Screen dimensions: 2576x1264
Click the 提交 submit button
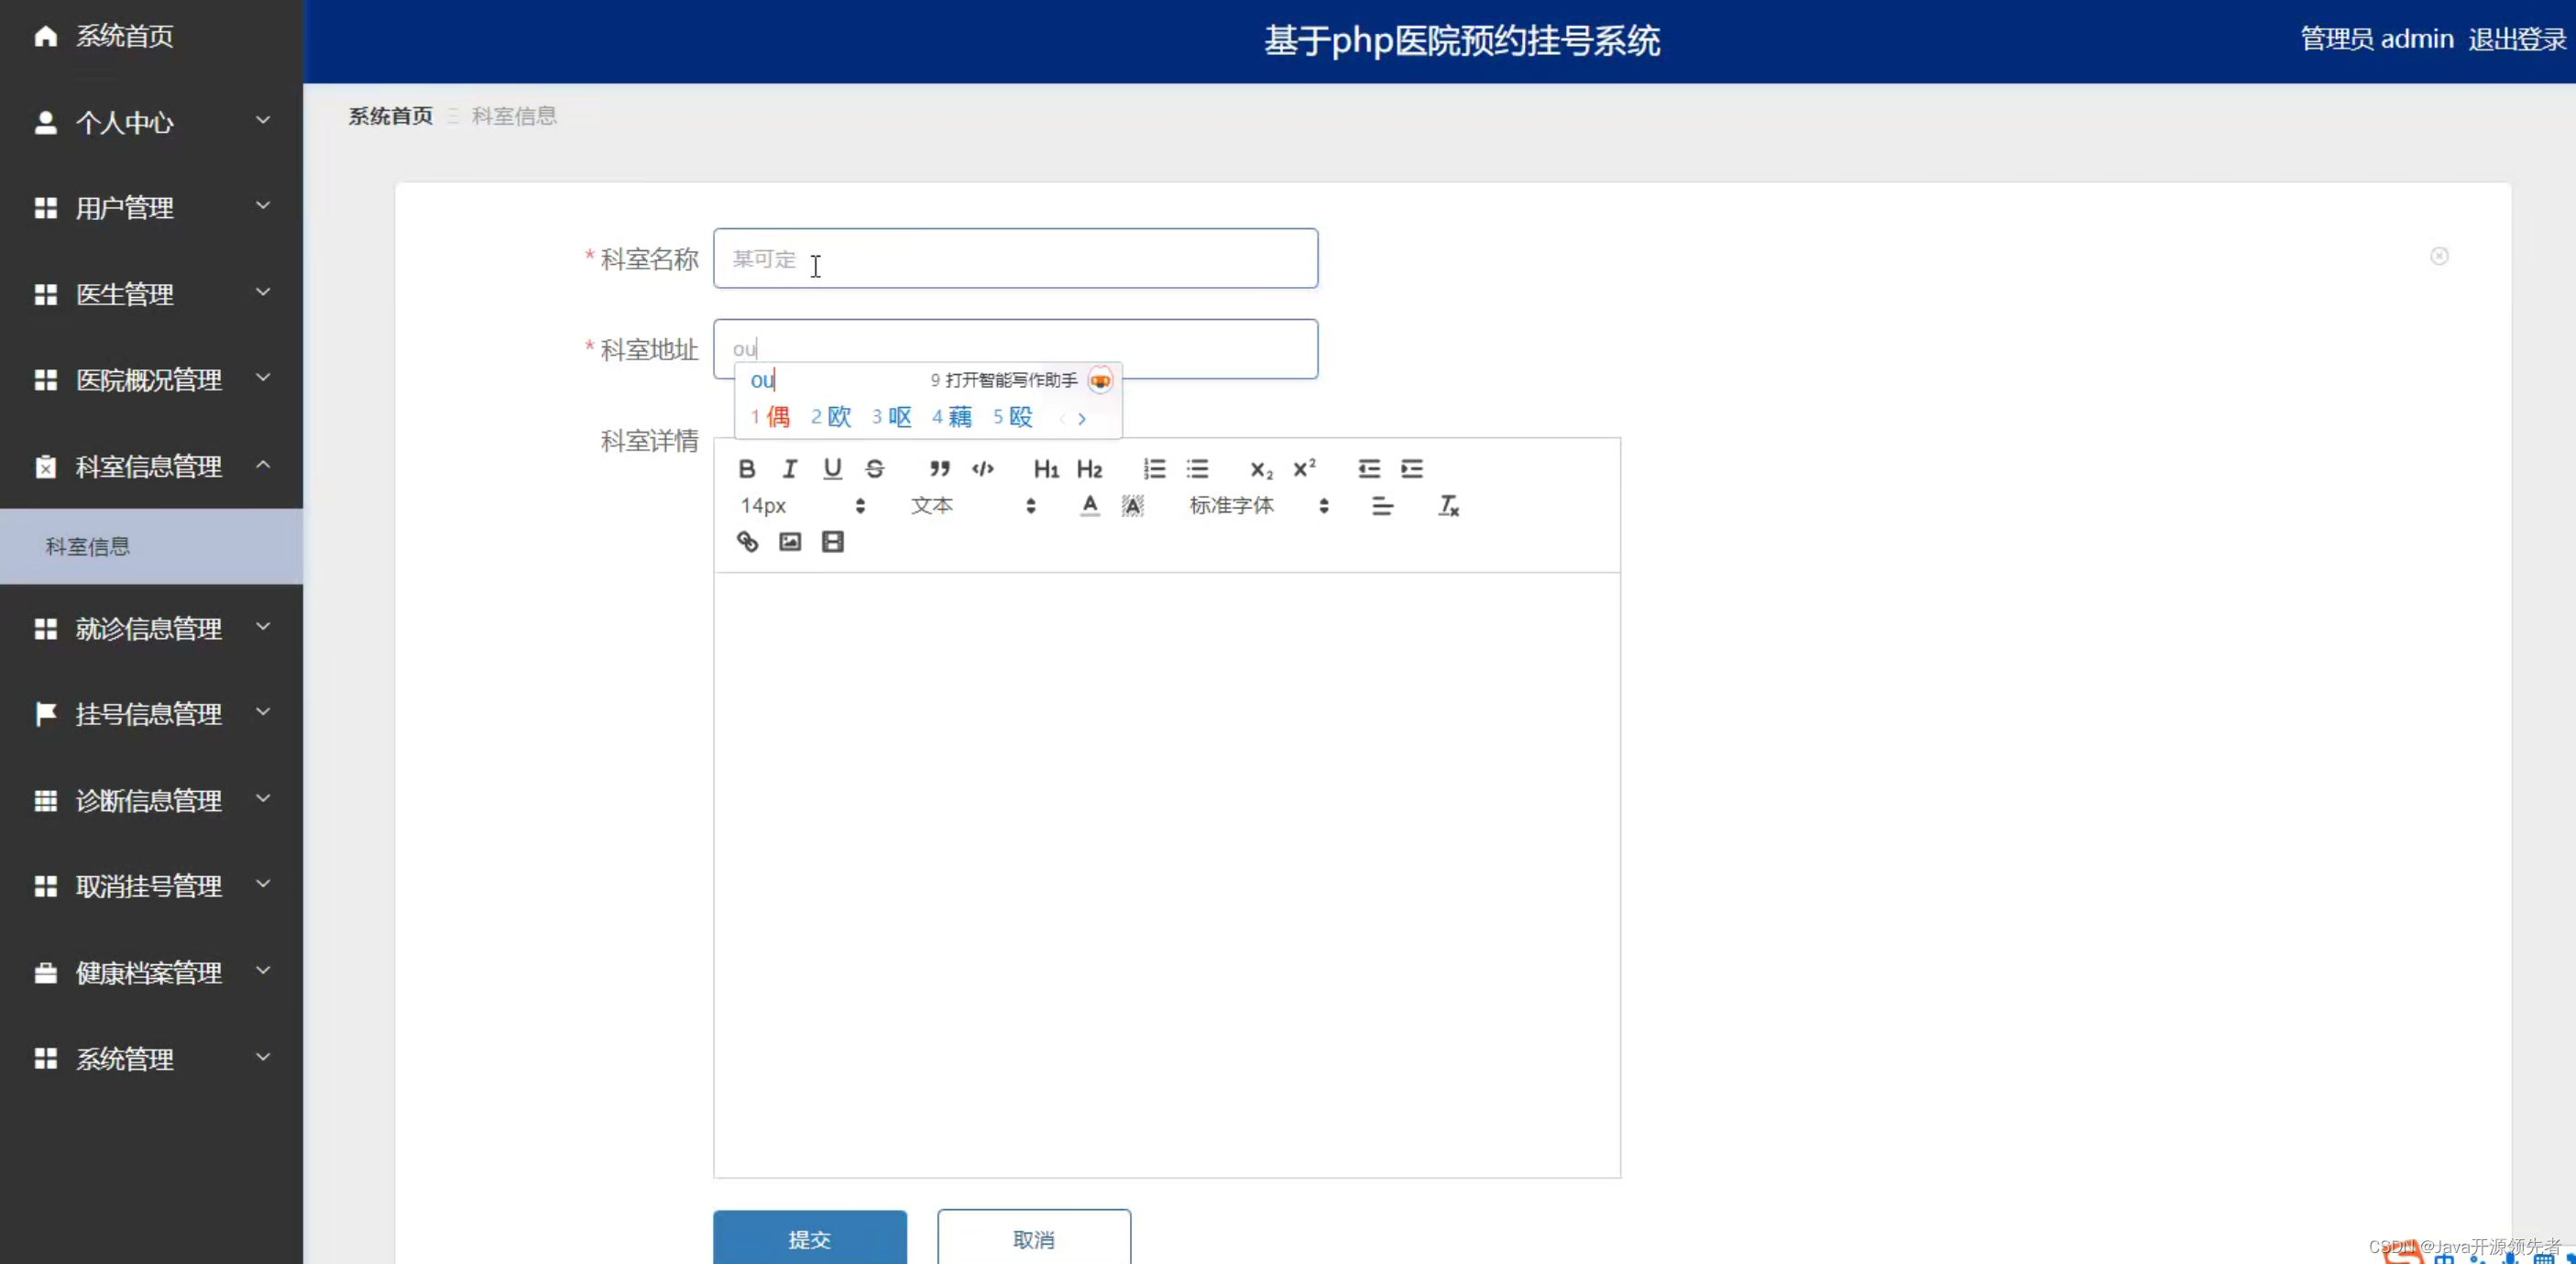[809, 1239]
